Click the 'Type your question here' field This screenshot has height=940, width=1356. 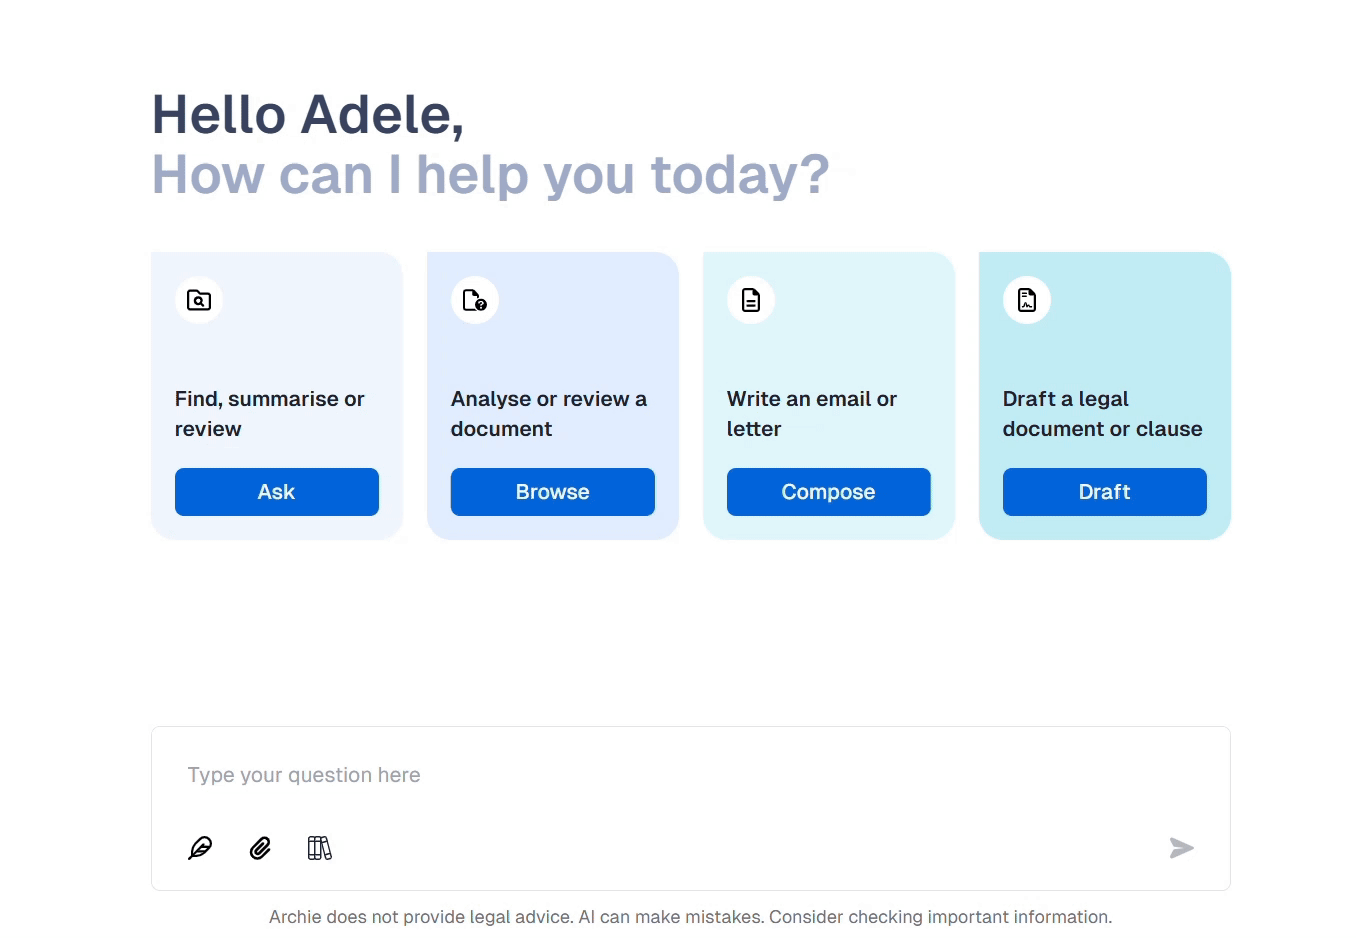click(x=690, y=775)
